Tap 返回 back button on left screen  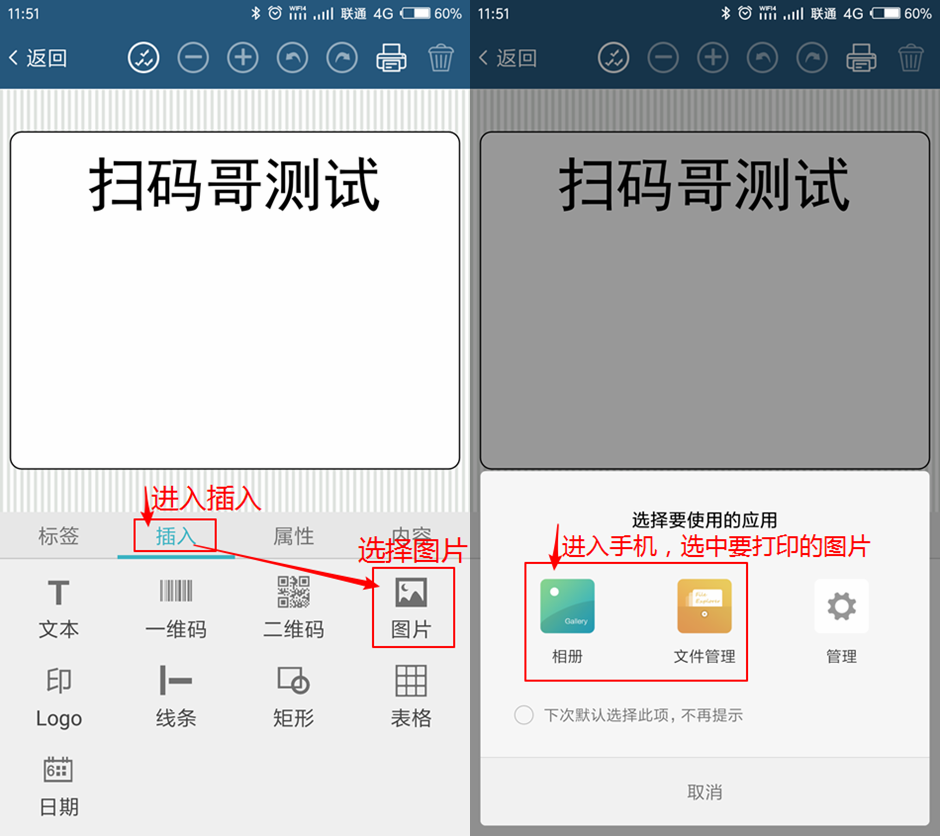(x=38, y=58)
